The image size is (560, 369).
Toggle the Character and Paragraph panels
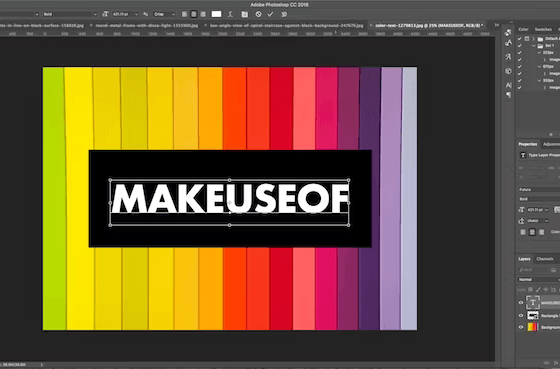click(x=245, y=14)
